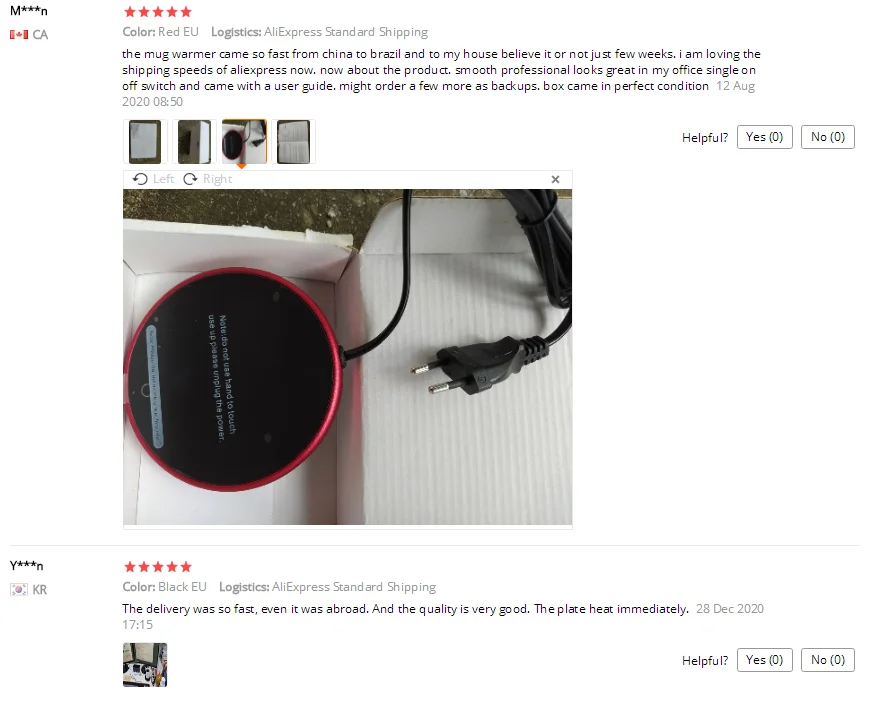Open the thumbnail in Y***n's review

point(145,665)
